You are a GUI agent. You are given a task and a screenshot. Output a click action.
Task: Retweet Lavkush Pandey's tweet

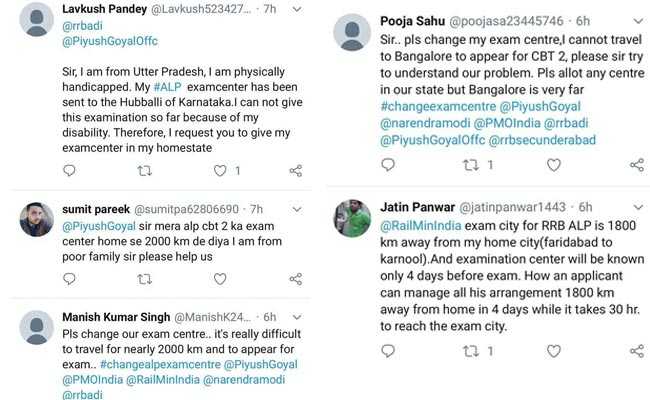pyautogui.click(x=145, y=171)
